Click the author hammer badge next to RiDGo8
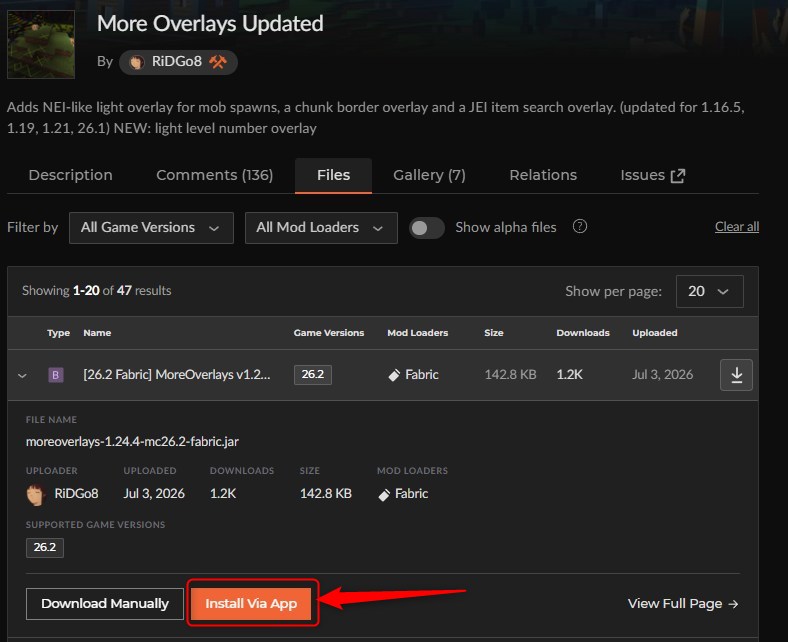Screen dimensions: 788x642 click(218, 62)
